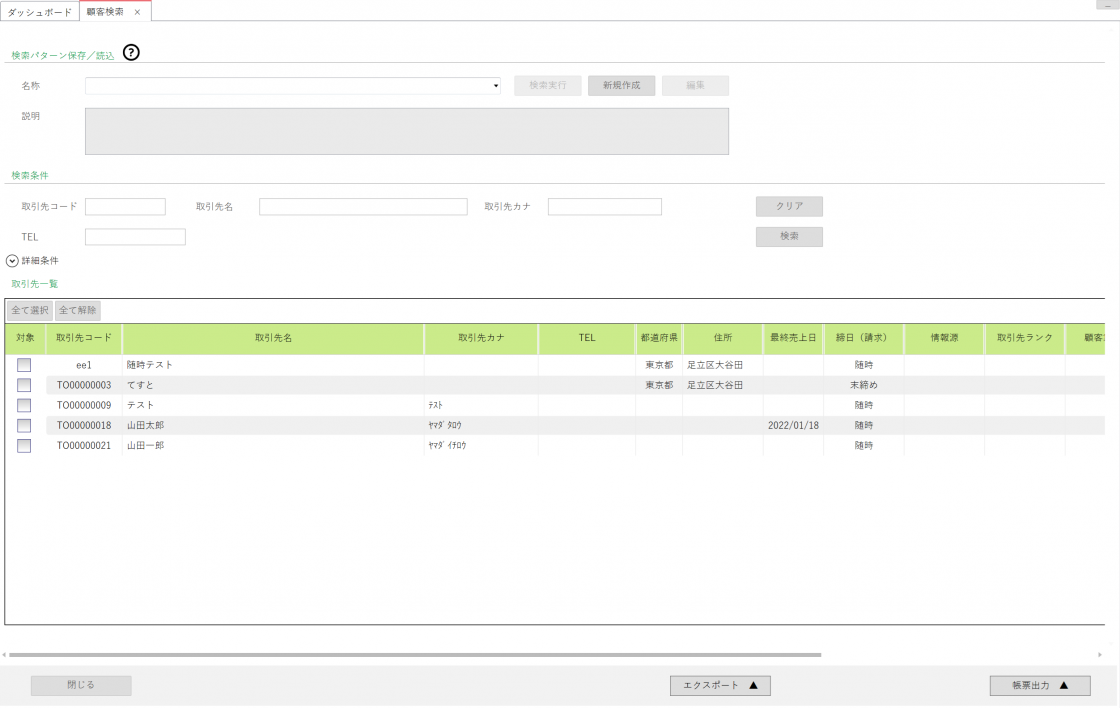Close the 顧客検索 tab
This screenshot has width=1120, height=708.
(x=137, y=12)
